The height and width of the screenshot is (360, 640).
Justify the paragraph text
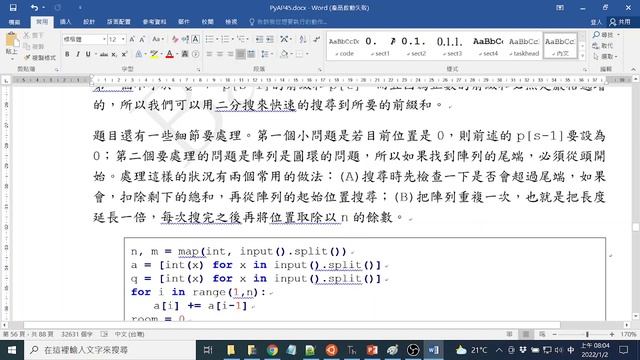(240, 54)
